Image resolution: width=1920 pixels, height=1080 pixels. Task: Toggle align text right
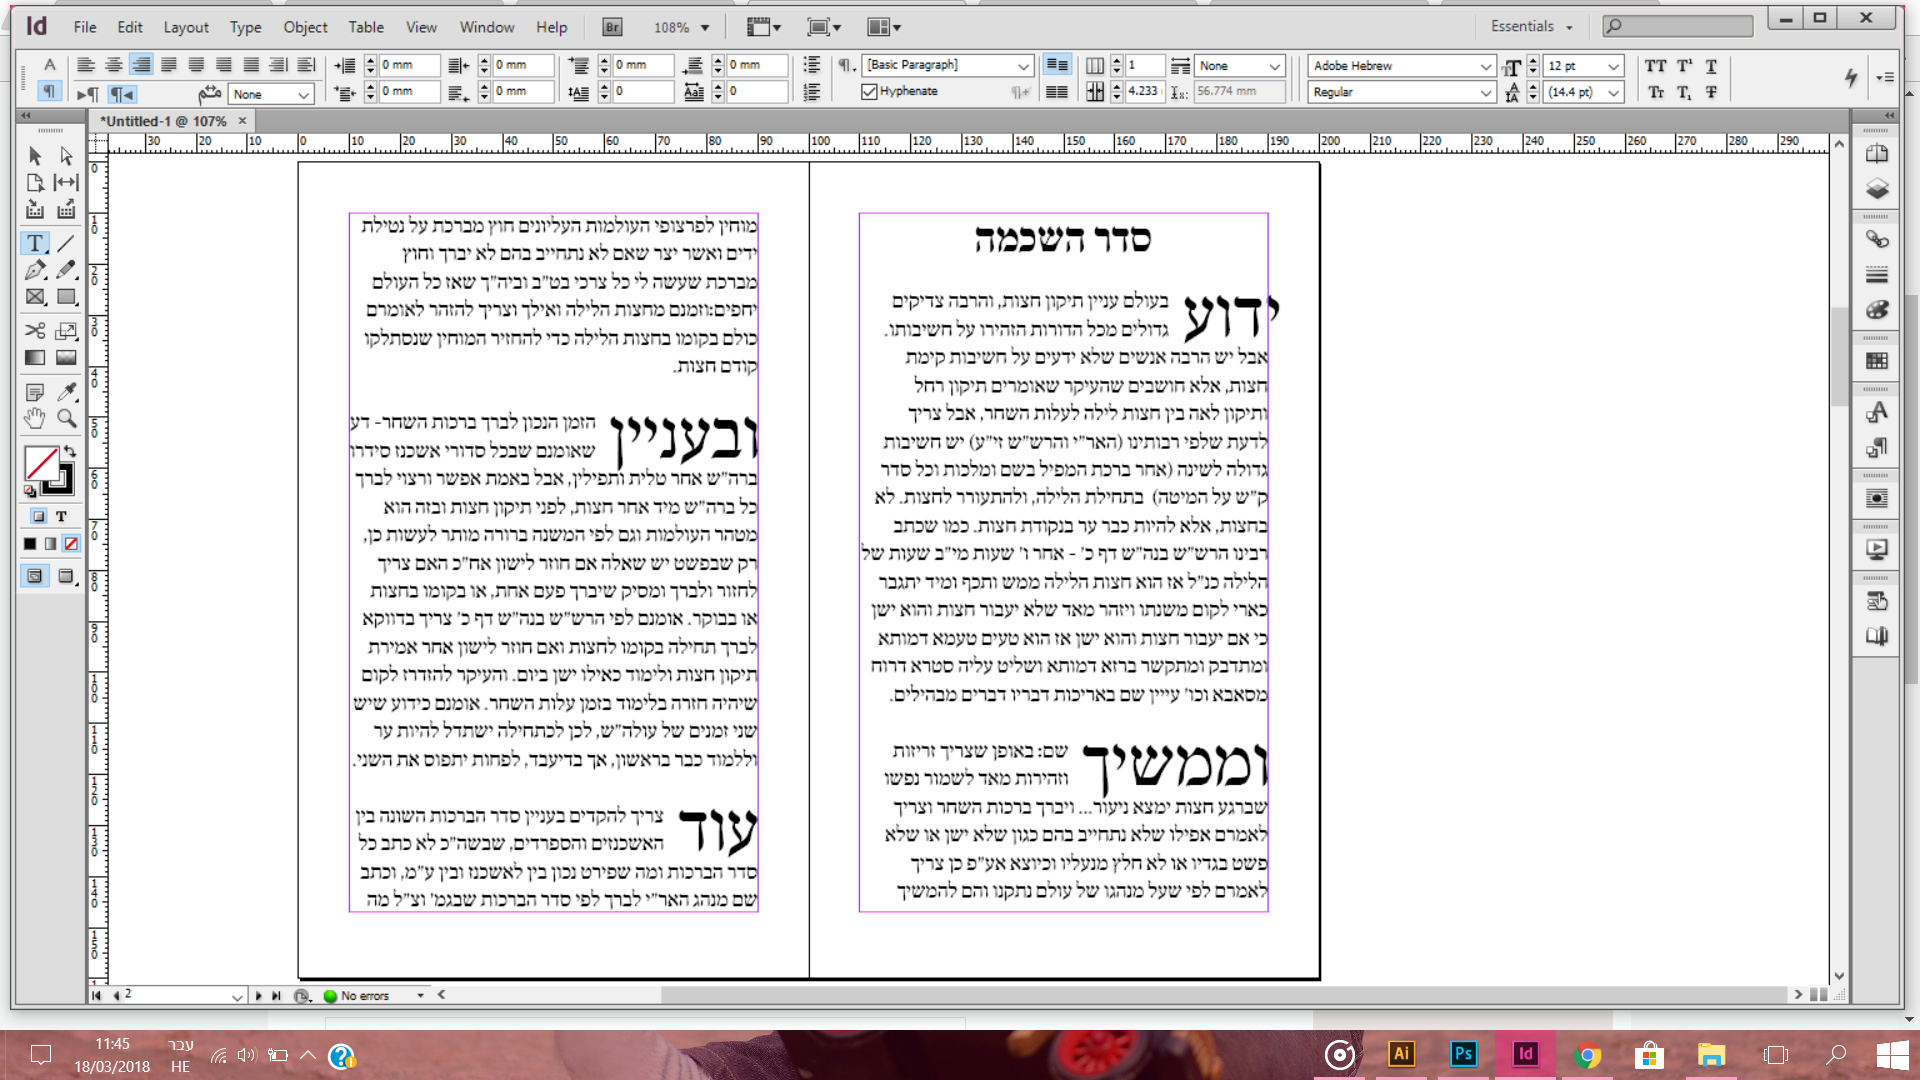pos(141,65)
